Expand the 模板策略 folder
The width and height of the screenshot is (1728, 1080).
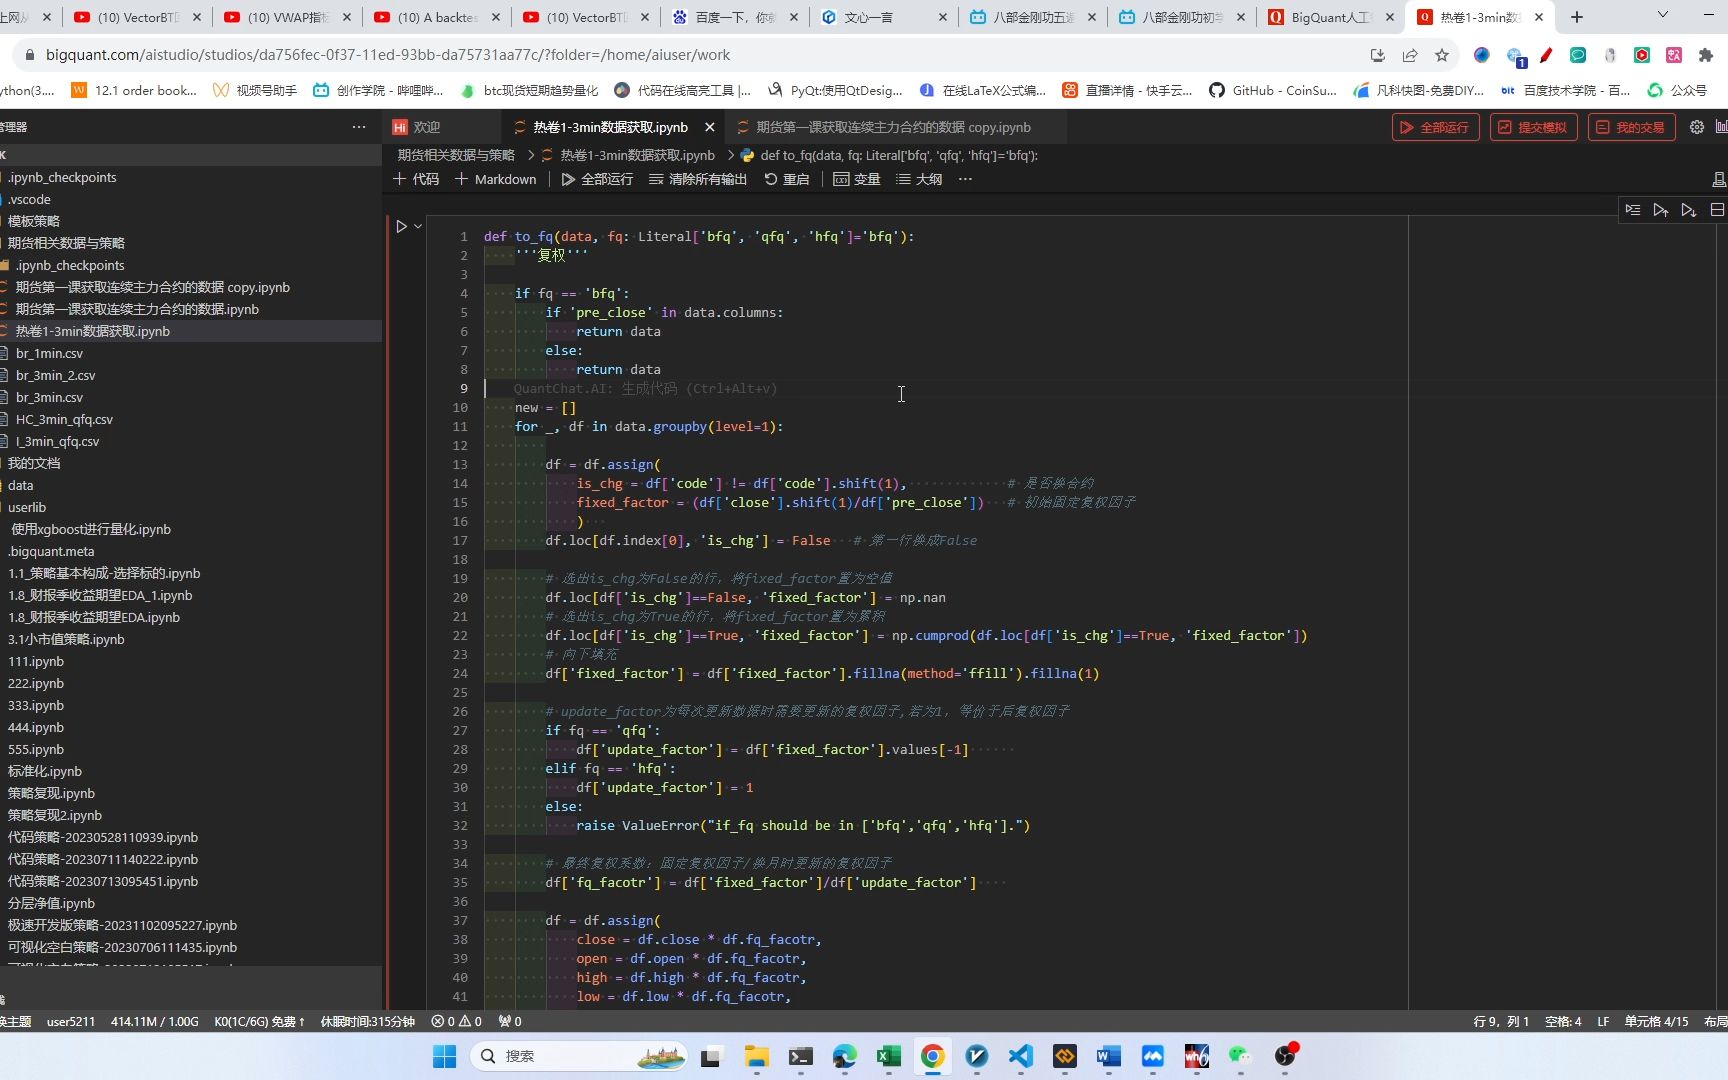click(x=190, y=221)
